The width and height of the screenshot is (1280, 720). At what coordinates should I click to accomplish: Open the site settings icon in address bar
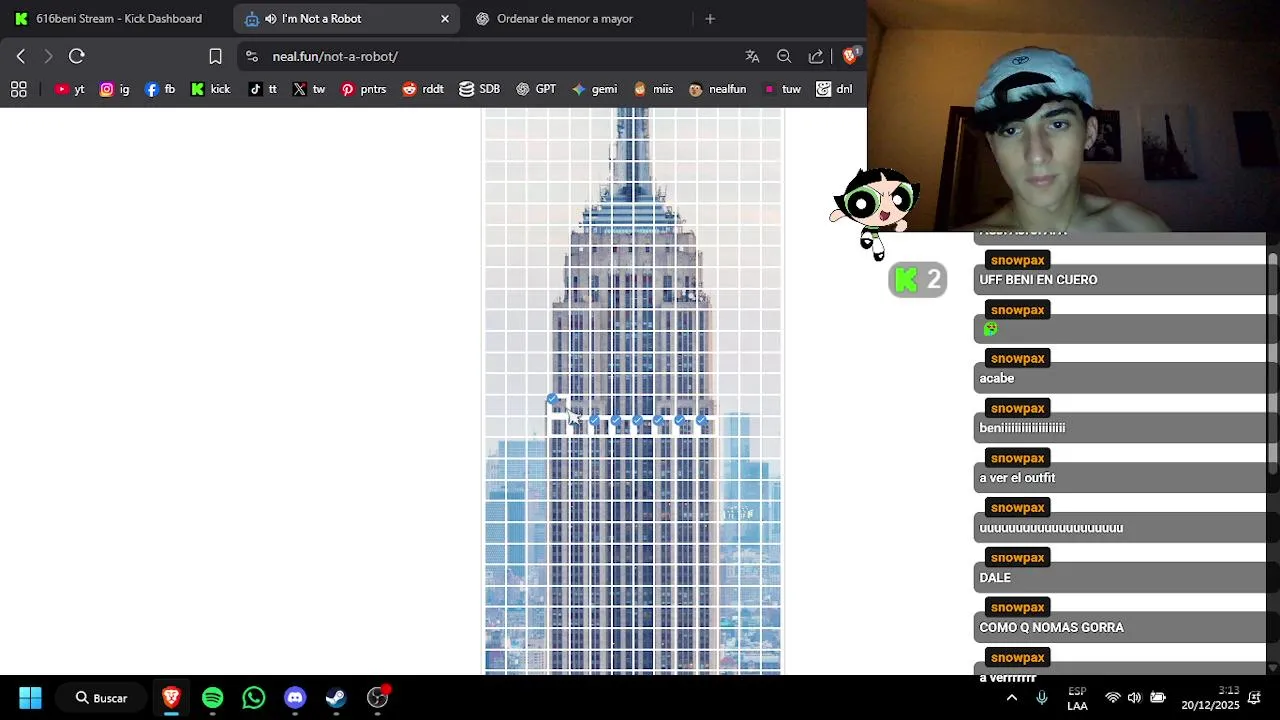(x=252, y=56)
